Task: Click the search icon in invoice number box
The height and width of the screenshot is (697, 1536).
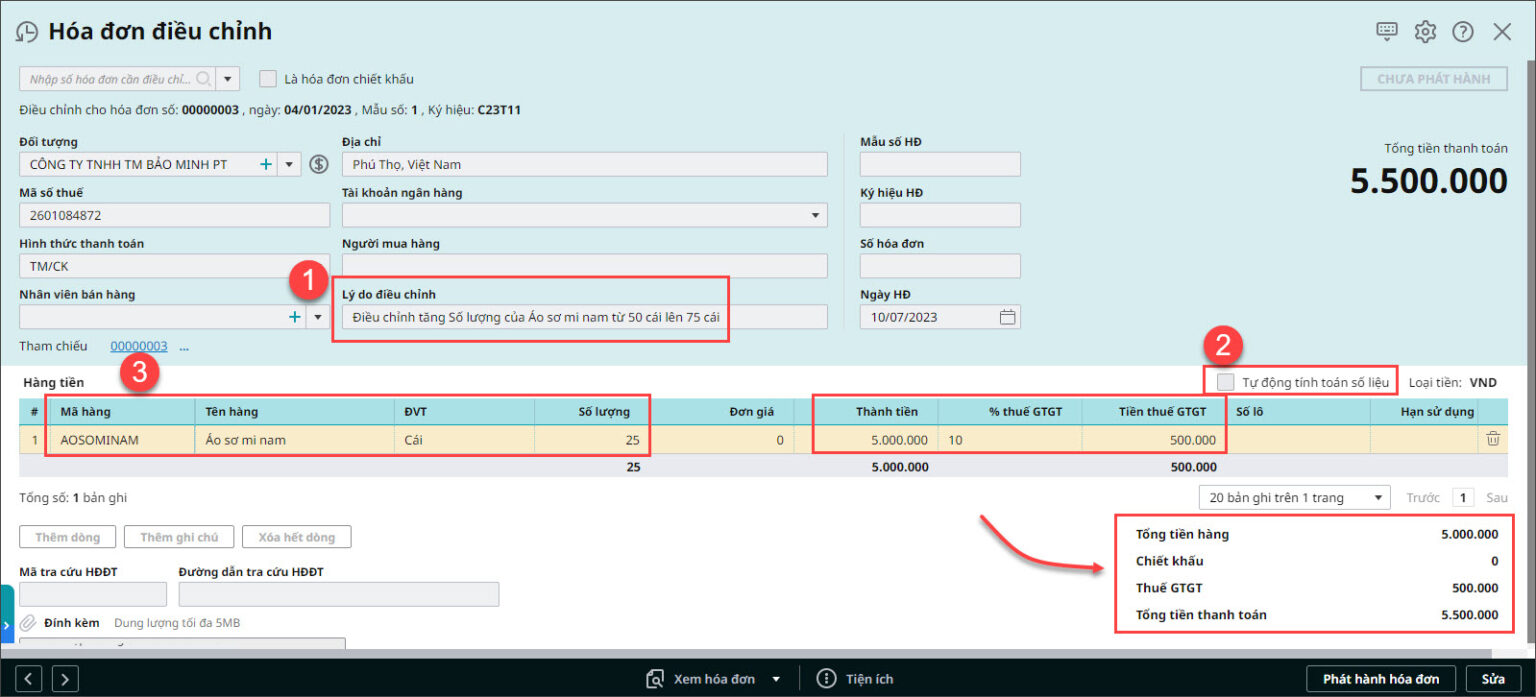Action: [x=203, y=79]
